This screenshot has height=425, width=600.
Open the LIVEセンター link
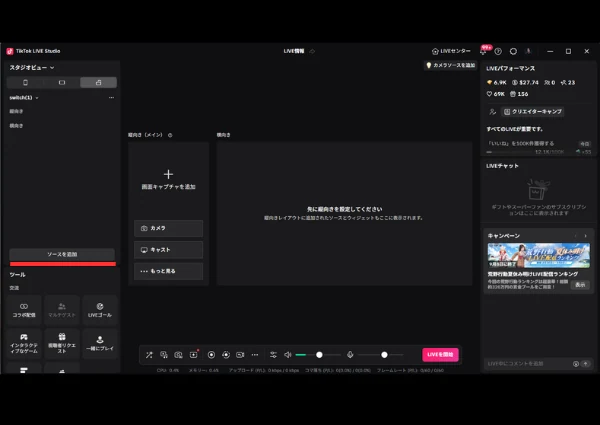(x=451, y=51)
